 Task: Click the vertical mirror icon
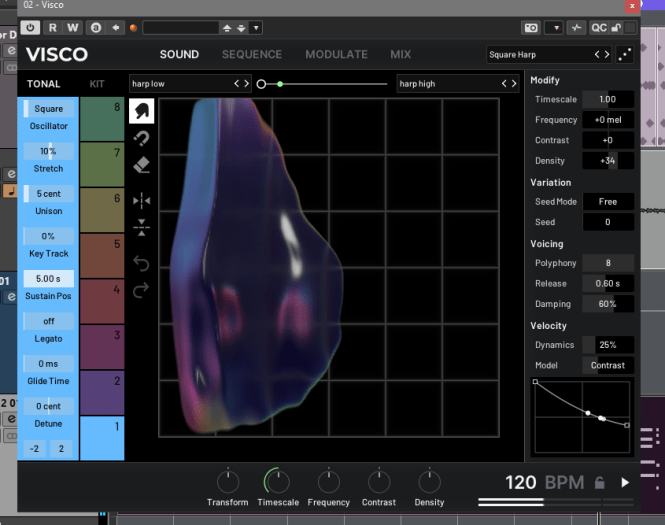tap(141, 227)
